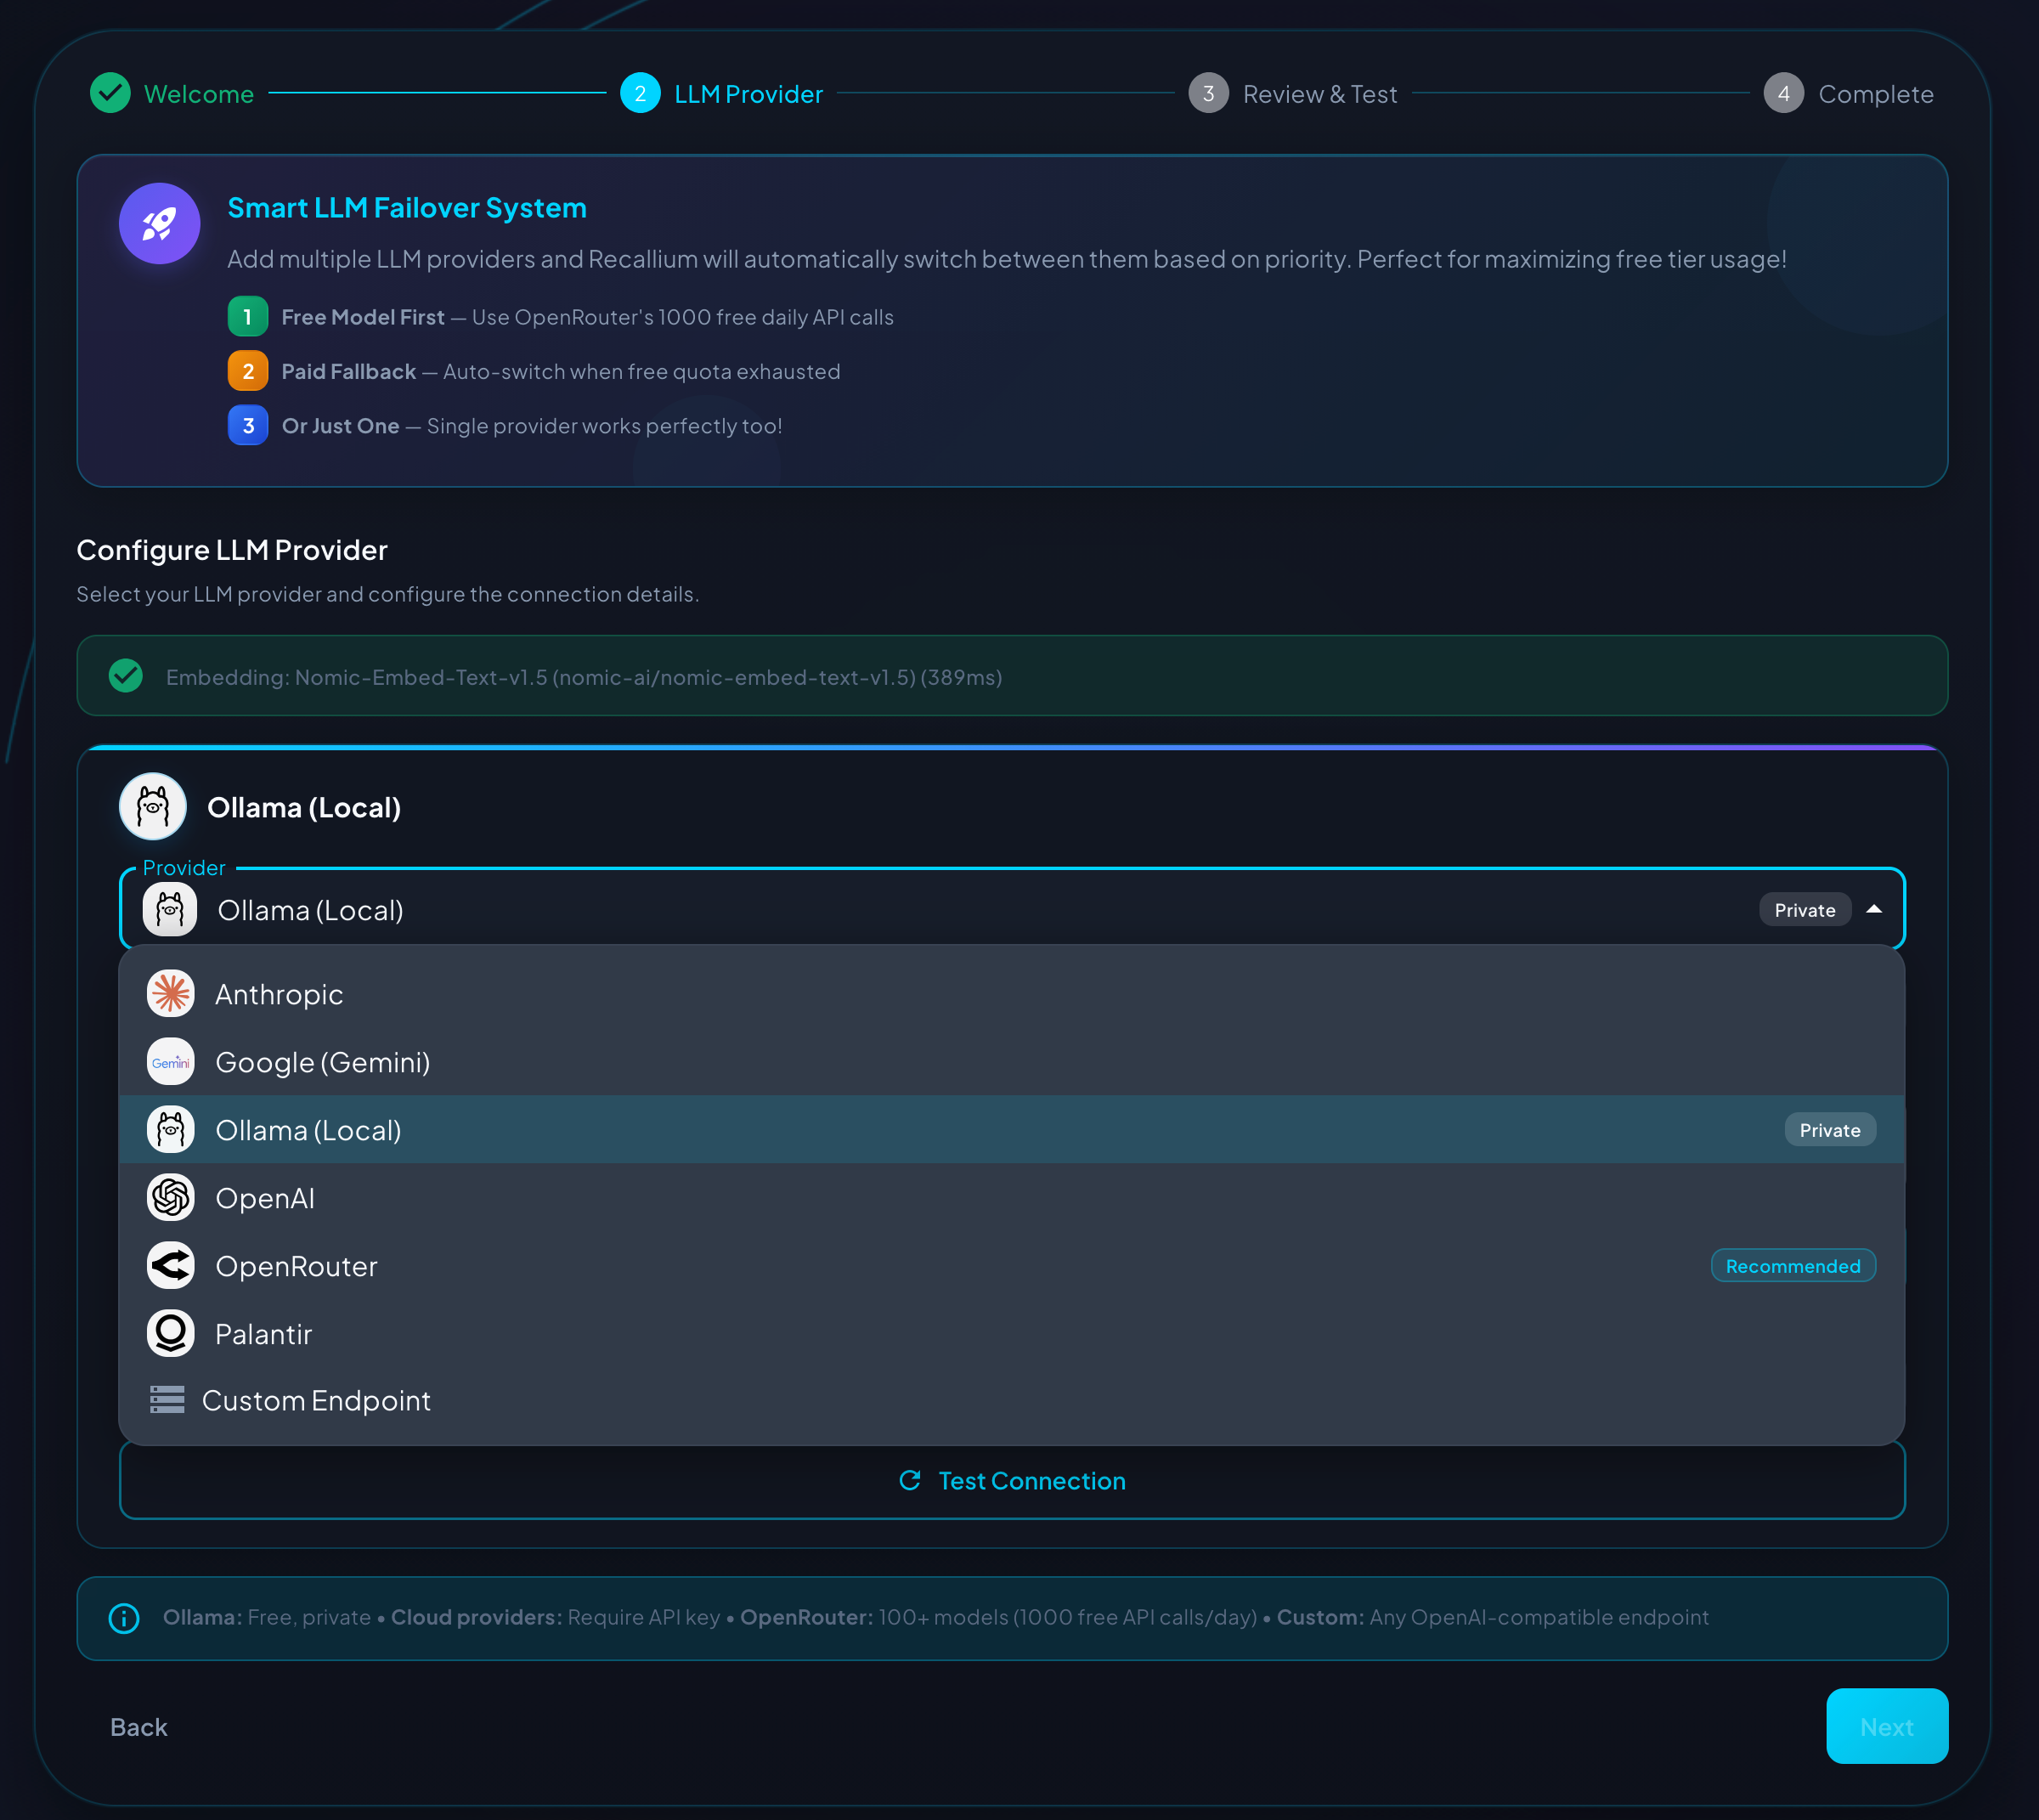This screenshot has height=1820, width=2039.
Task: Click the Private badge on Ollama list row
Action: pos(1830,1130)
